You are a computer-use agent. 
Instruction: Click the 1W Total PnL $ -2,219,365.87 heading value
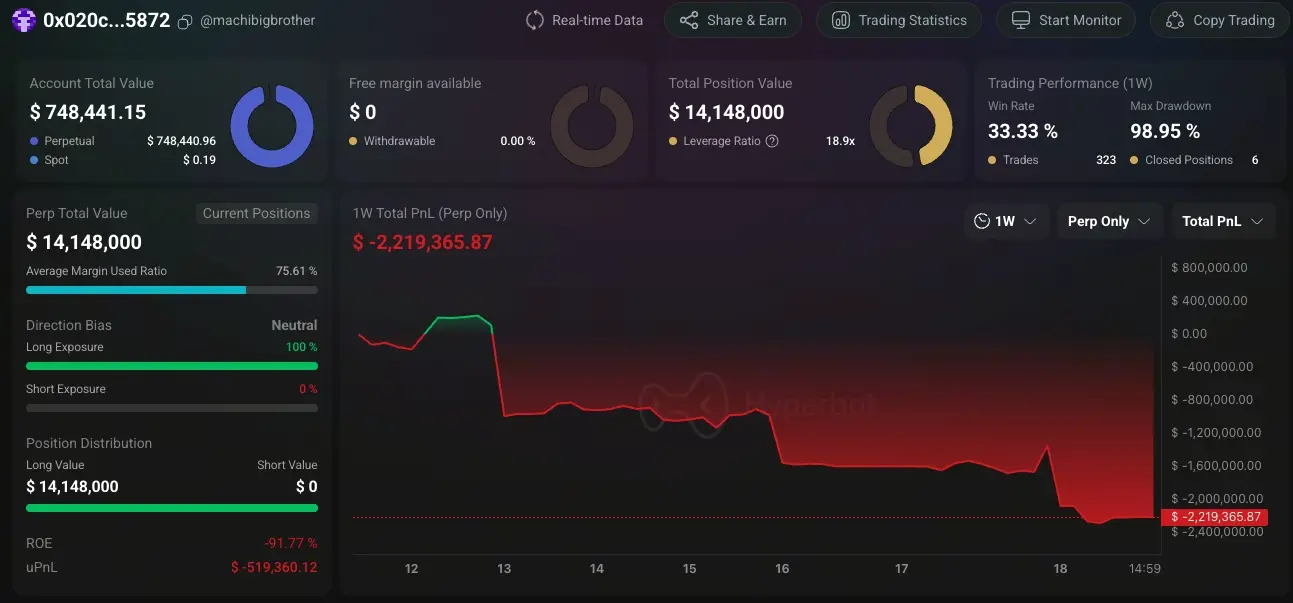click(423, 242)
